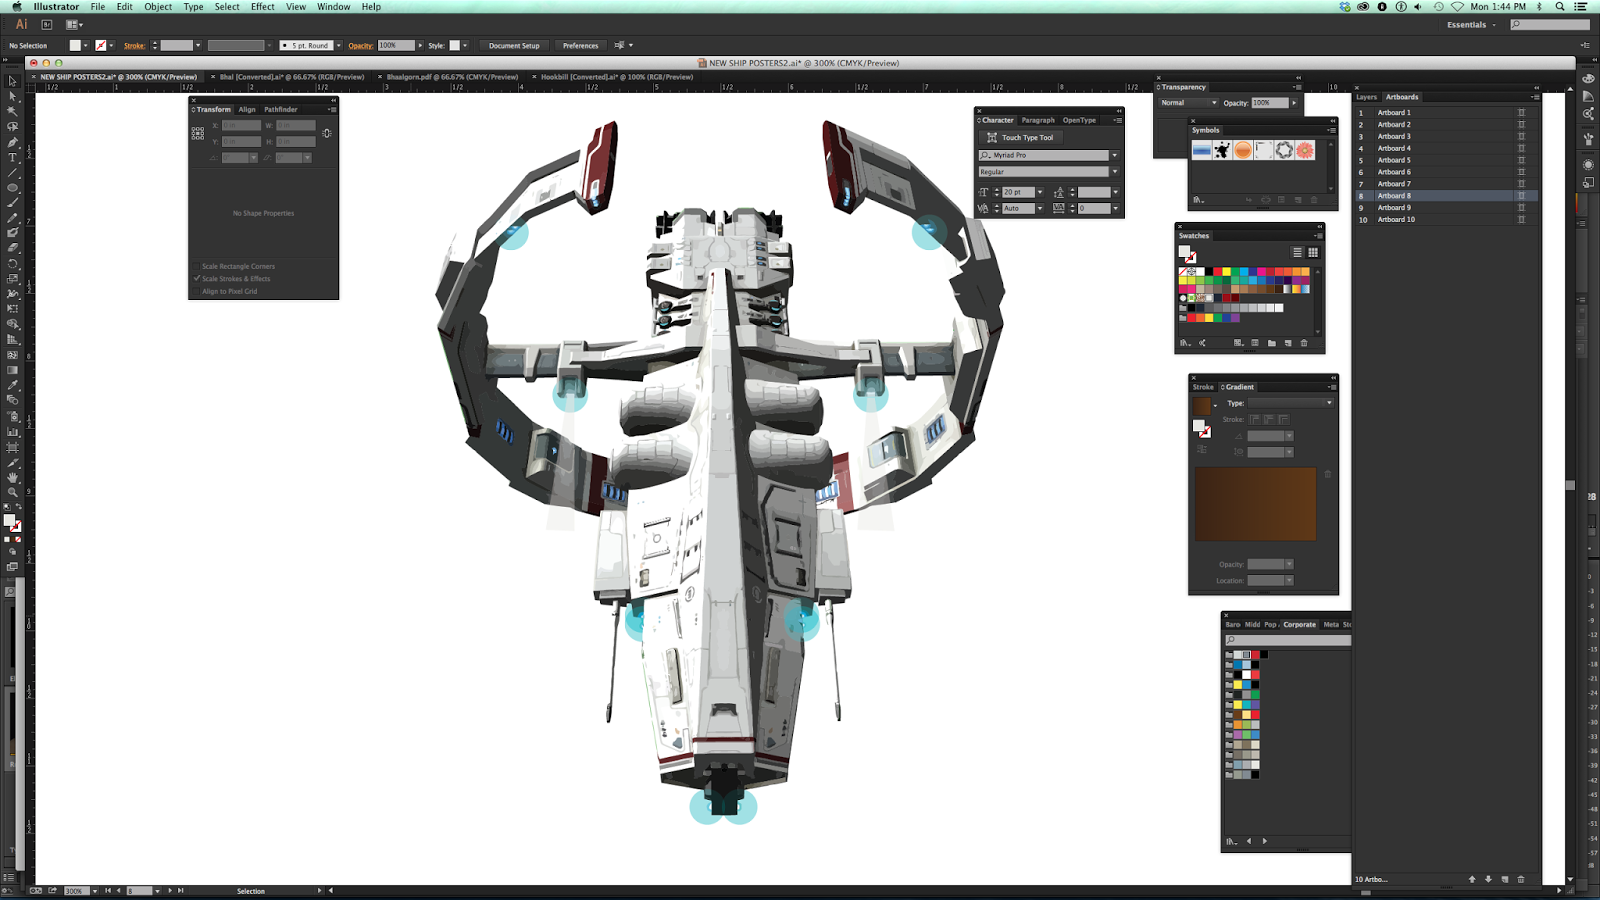1600x900 pixels.
Task: Select the Paintbrush tool
Action: pyautogui.click(x=12, y=202)
